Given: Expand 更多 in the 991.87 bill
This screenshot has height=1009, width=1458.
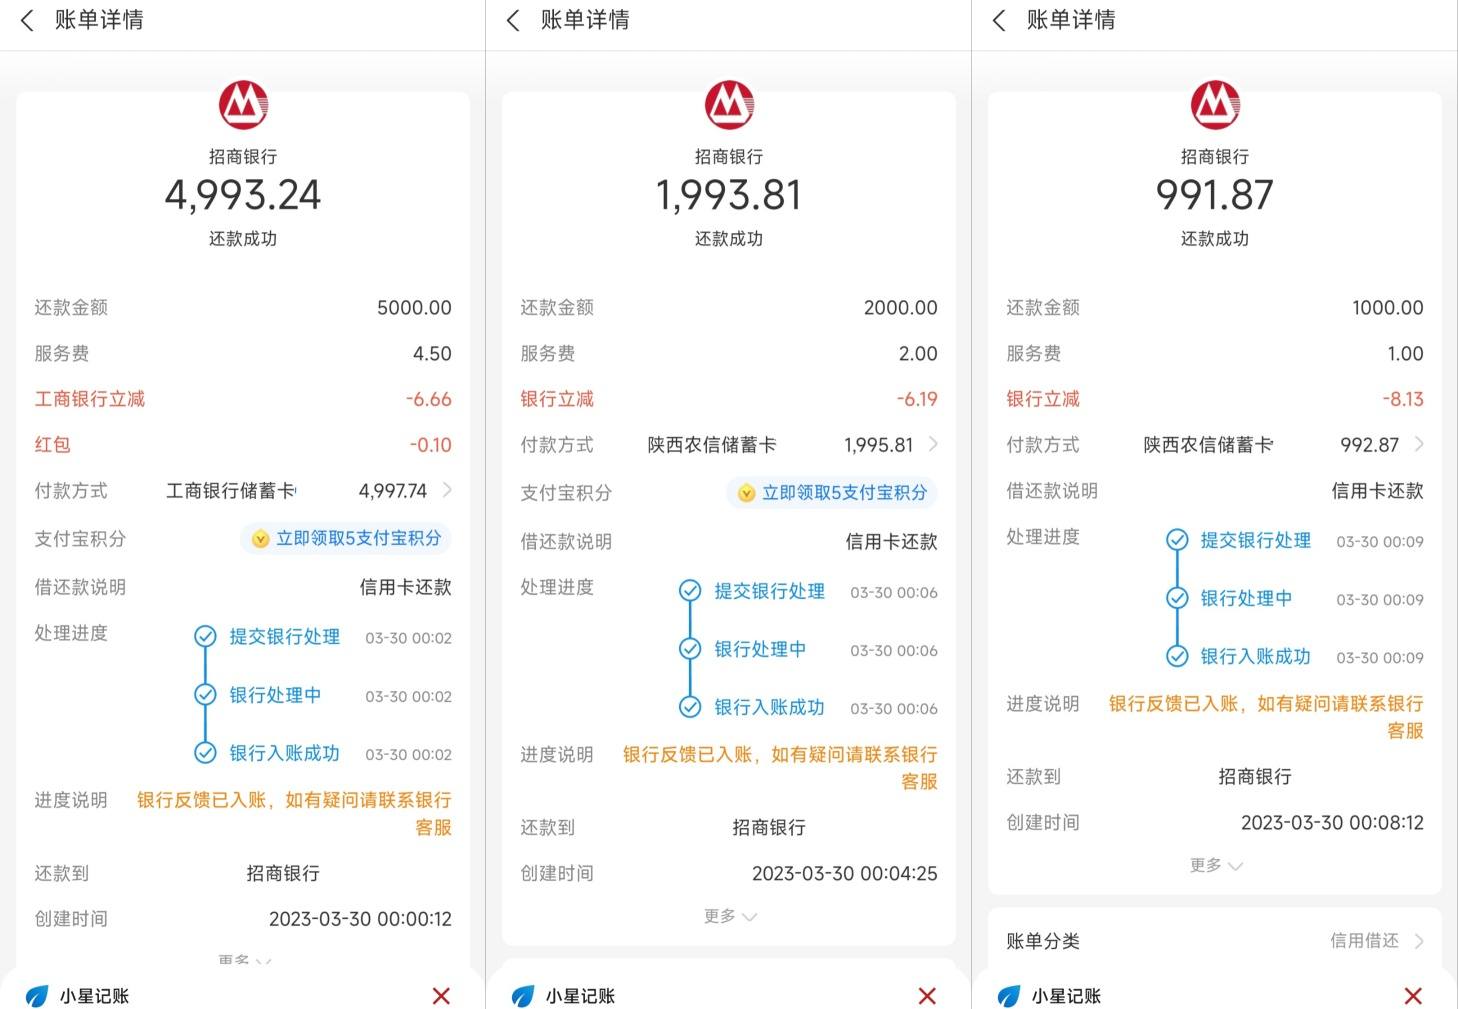Looking at the screenshot, I should pos(1216,865).
